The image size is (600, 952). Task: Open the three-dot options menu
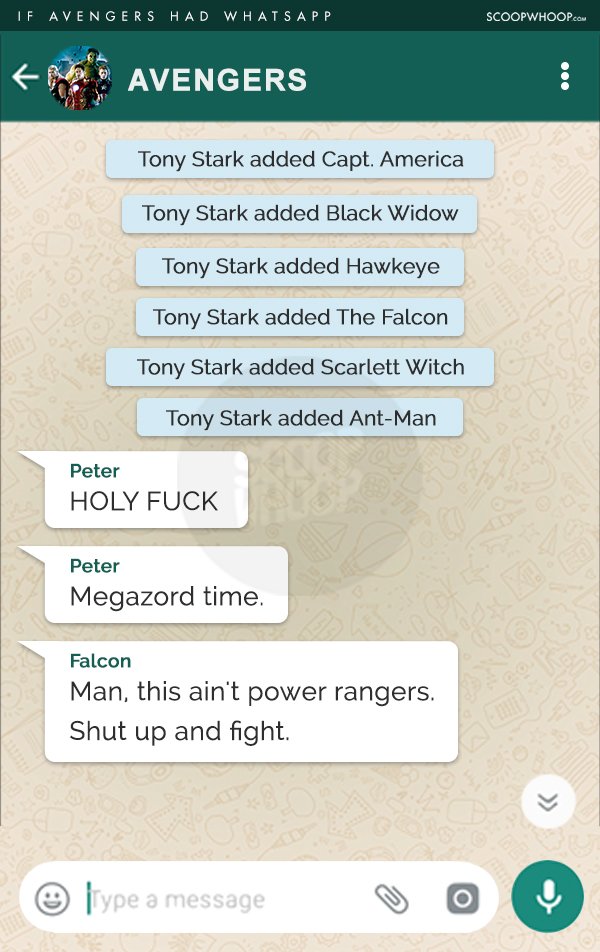coord(565,76)
